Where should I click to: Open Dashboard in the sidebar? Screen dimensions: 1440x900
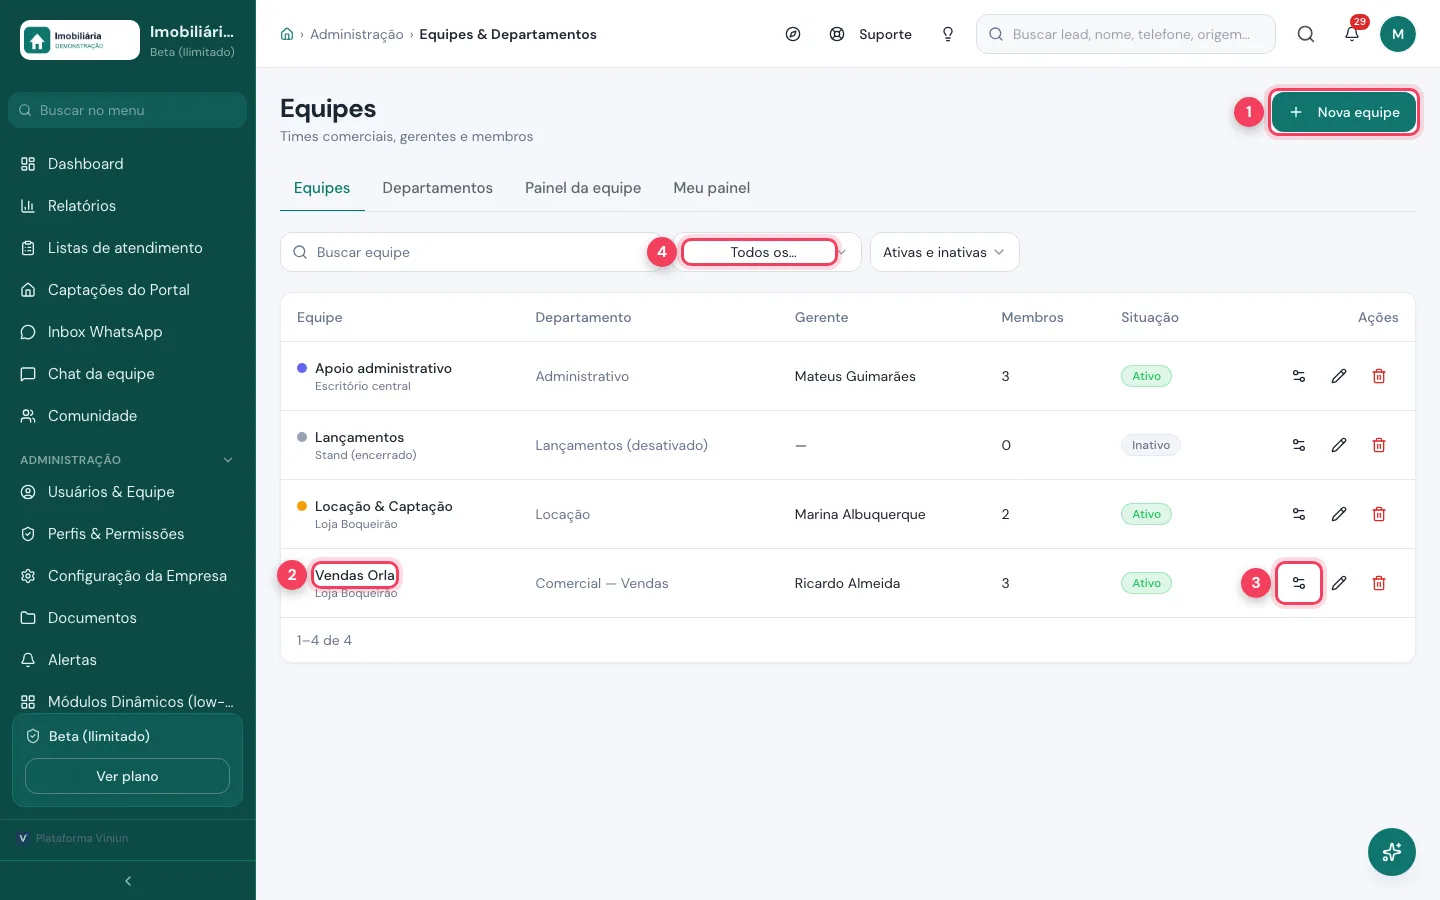point(127,164)
